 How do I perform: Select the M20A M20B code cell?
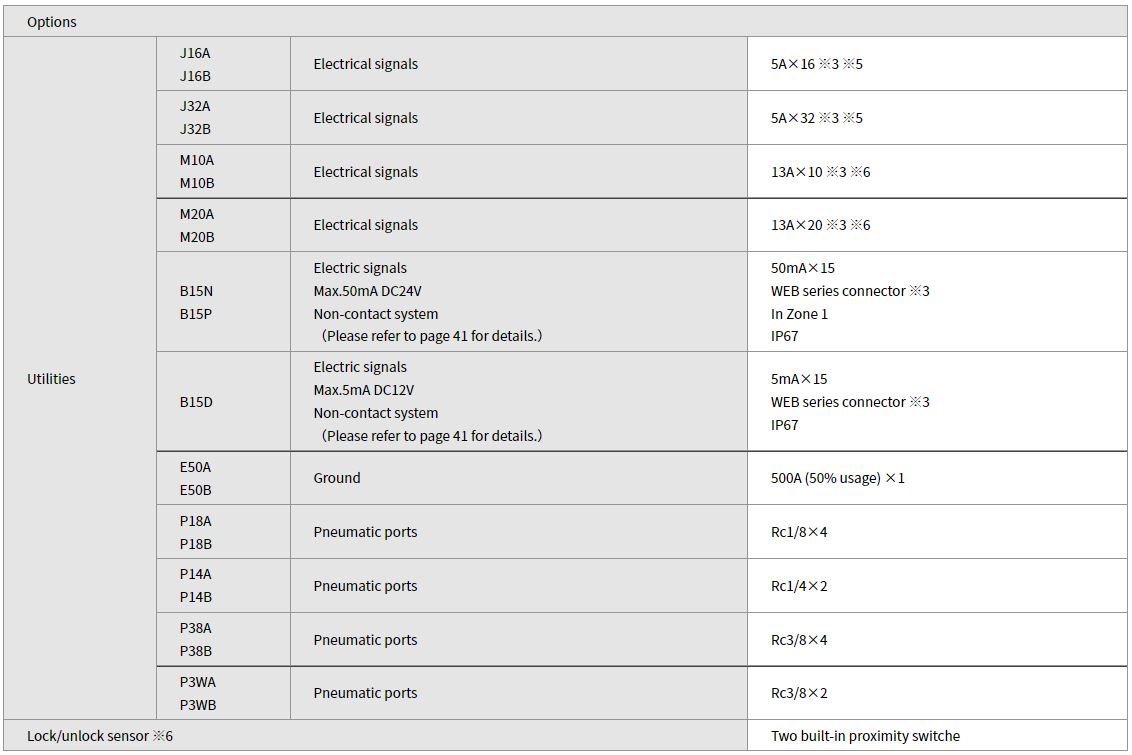[x=223, y=225]
